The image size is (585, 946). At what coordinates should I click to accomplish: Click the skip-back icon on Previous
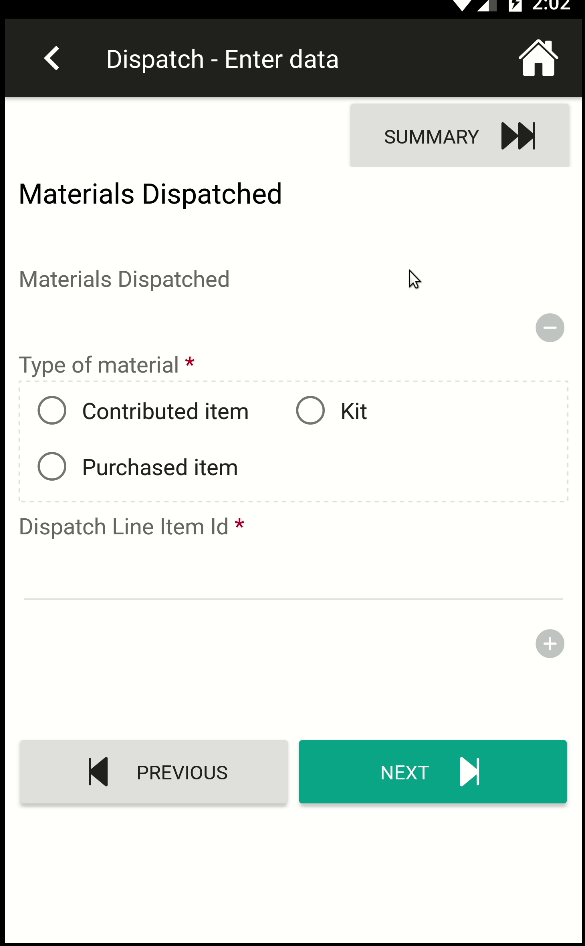coord(98,772)
